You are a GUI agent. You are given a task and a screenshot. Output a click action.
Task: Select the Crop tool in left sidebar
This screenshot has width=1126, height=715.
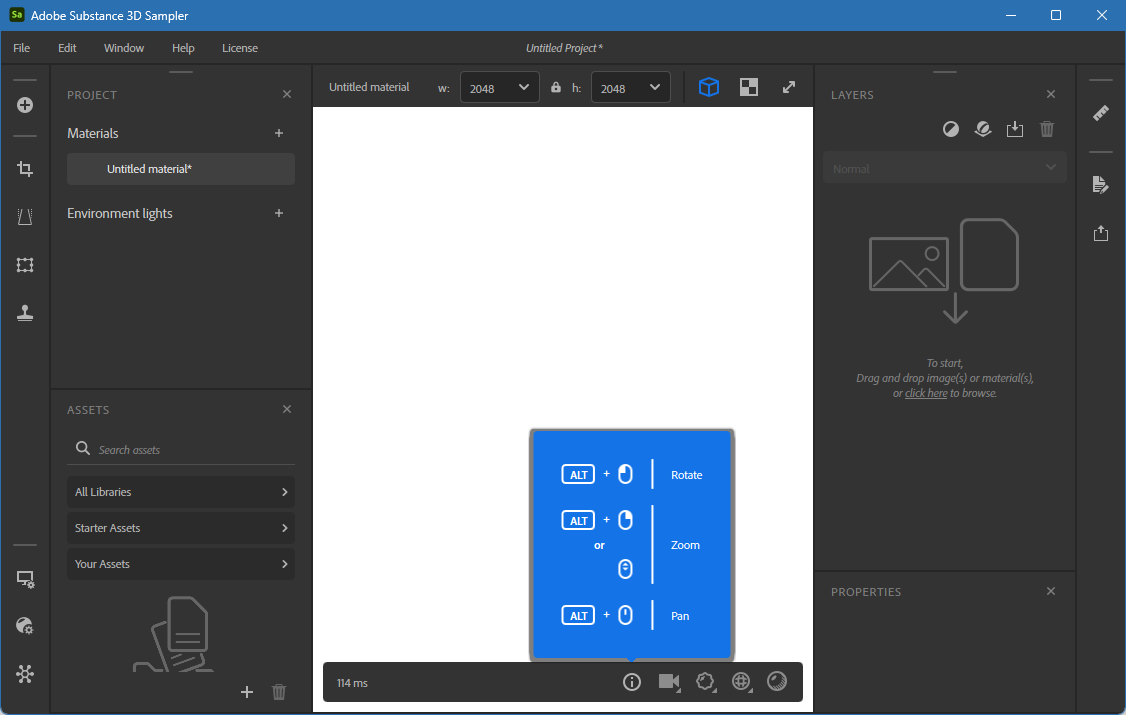(25, 169)
